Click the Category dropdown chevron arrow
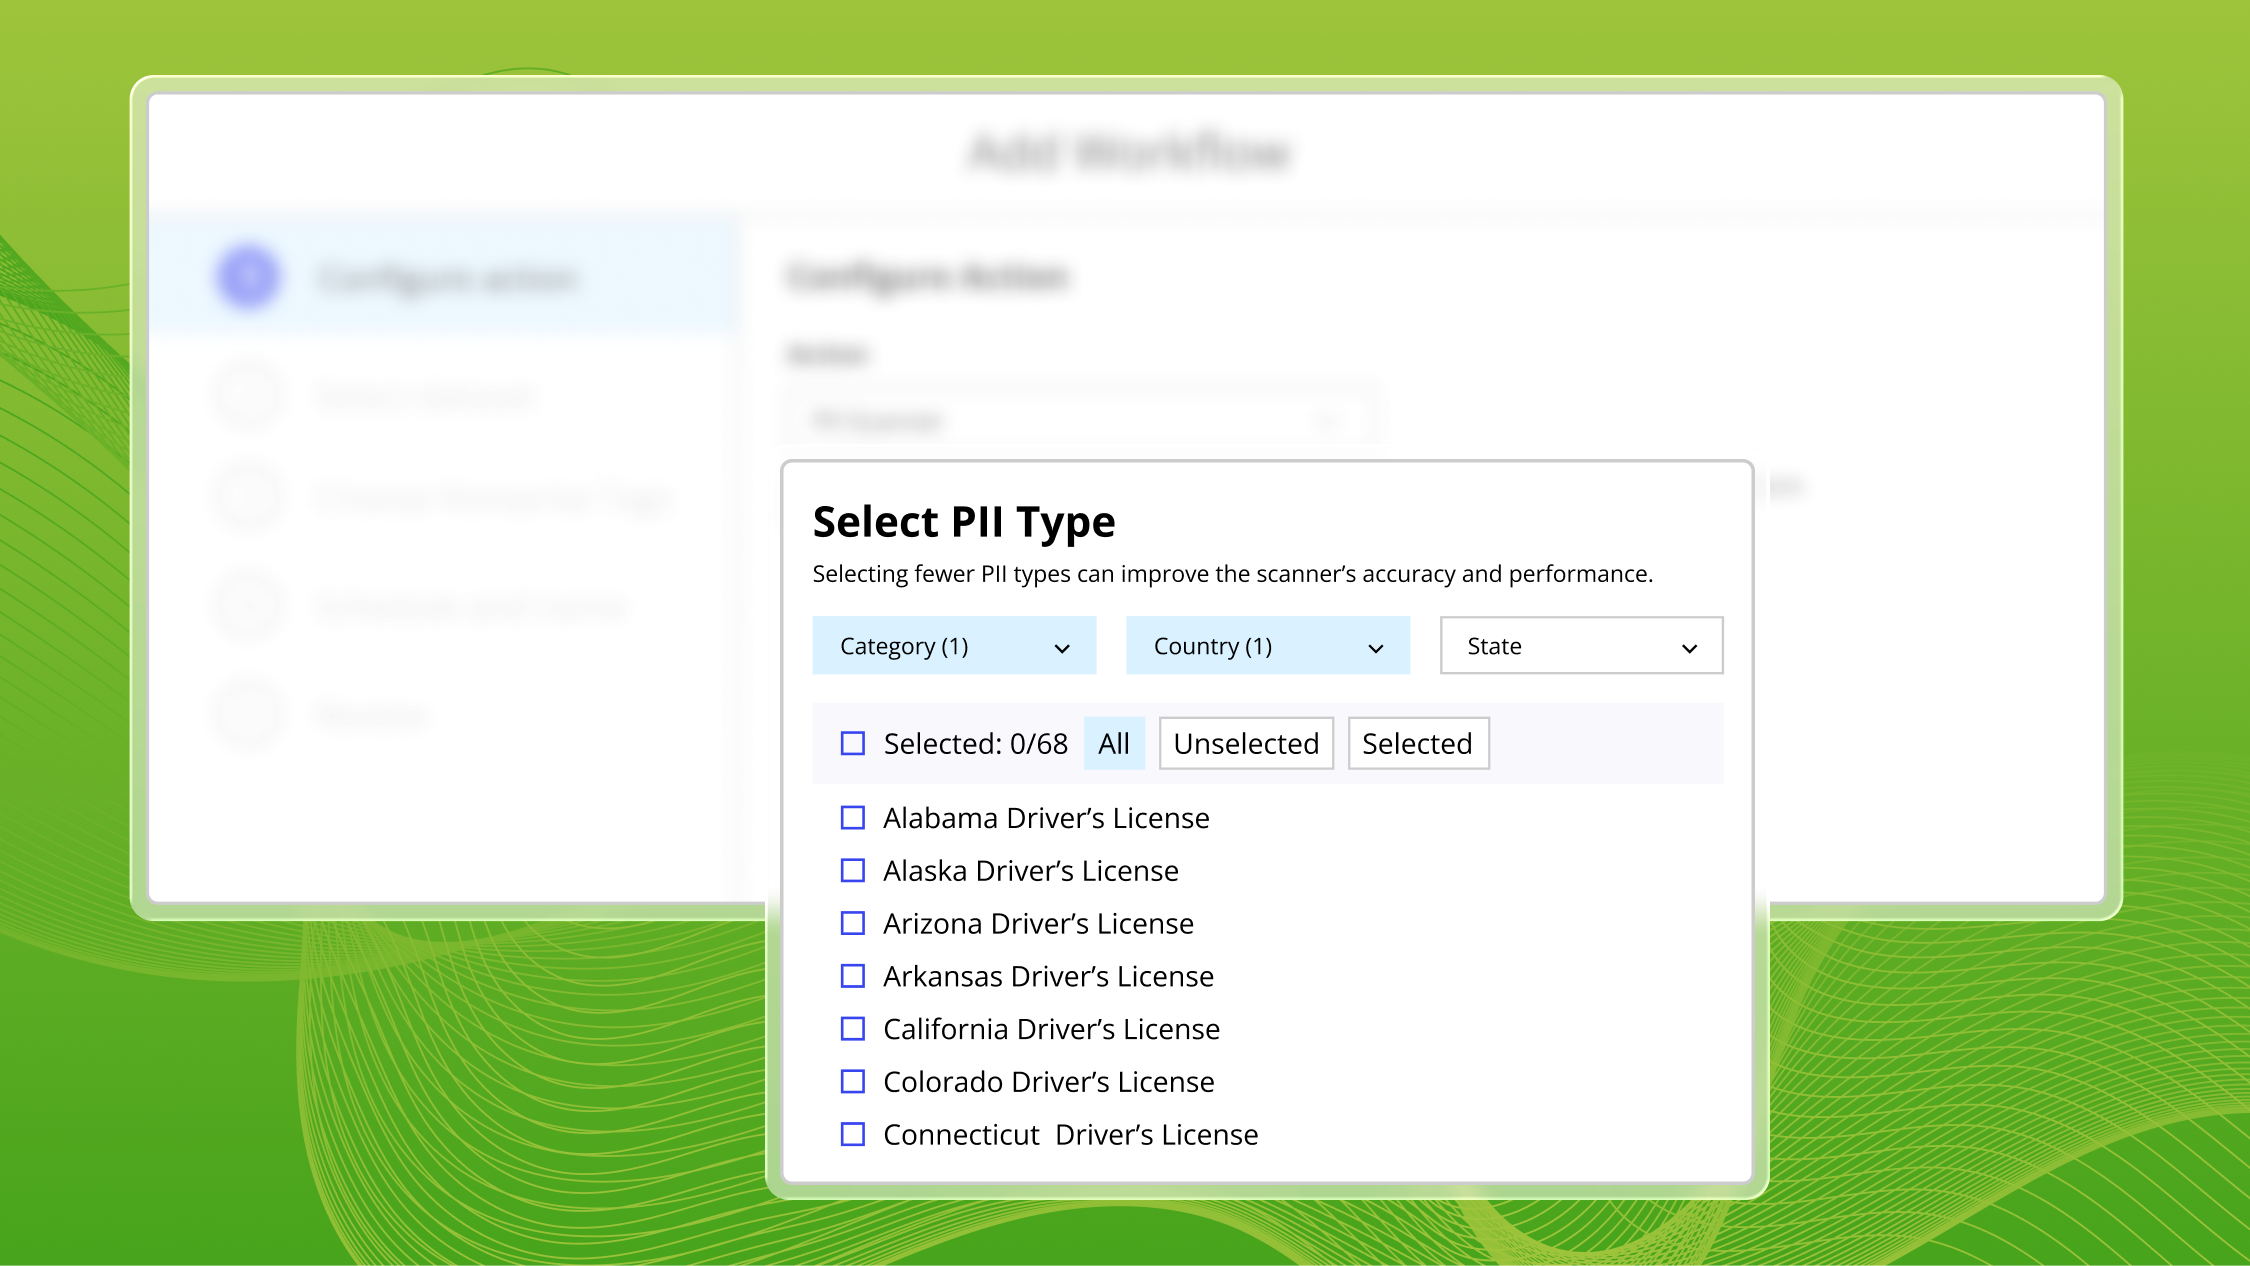 1062,648
